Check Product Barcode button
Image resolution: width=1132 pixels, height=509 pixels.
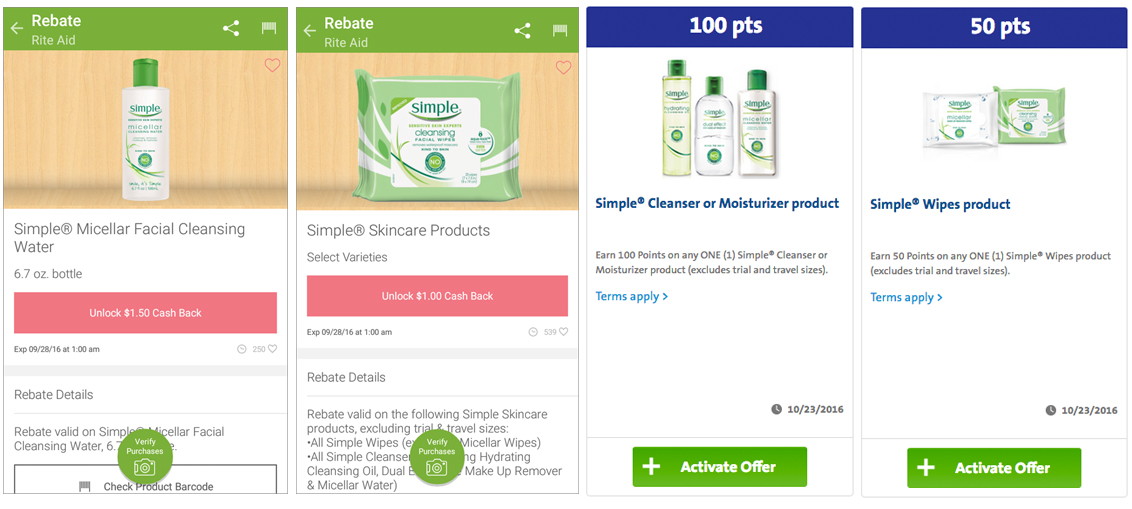click(x=145, y=480)
